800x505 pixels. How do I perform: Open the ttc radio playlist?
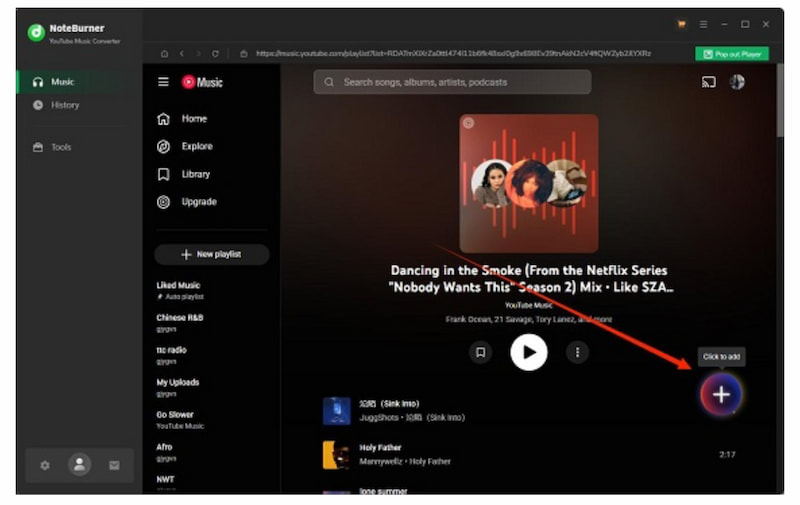click(211, 355)
